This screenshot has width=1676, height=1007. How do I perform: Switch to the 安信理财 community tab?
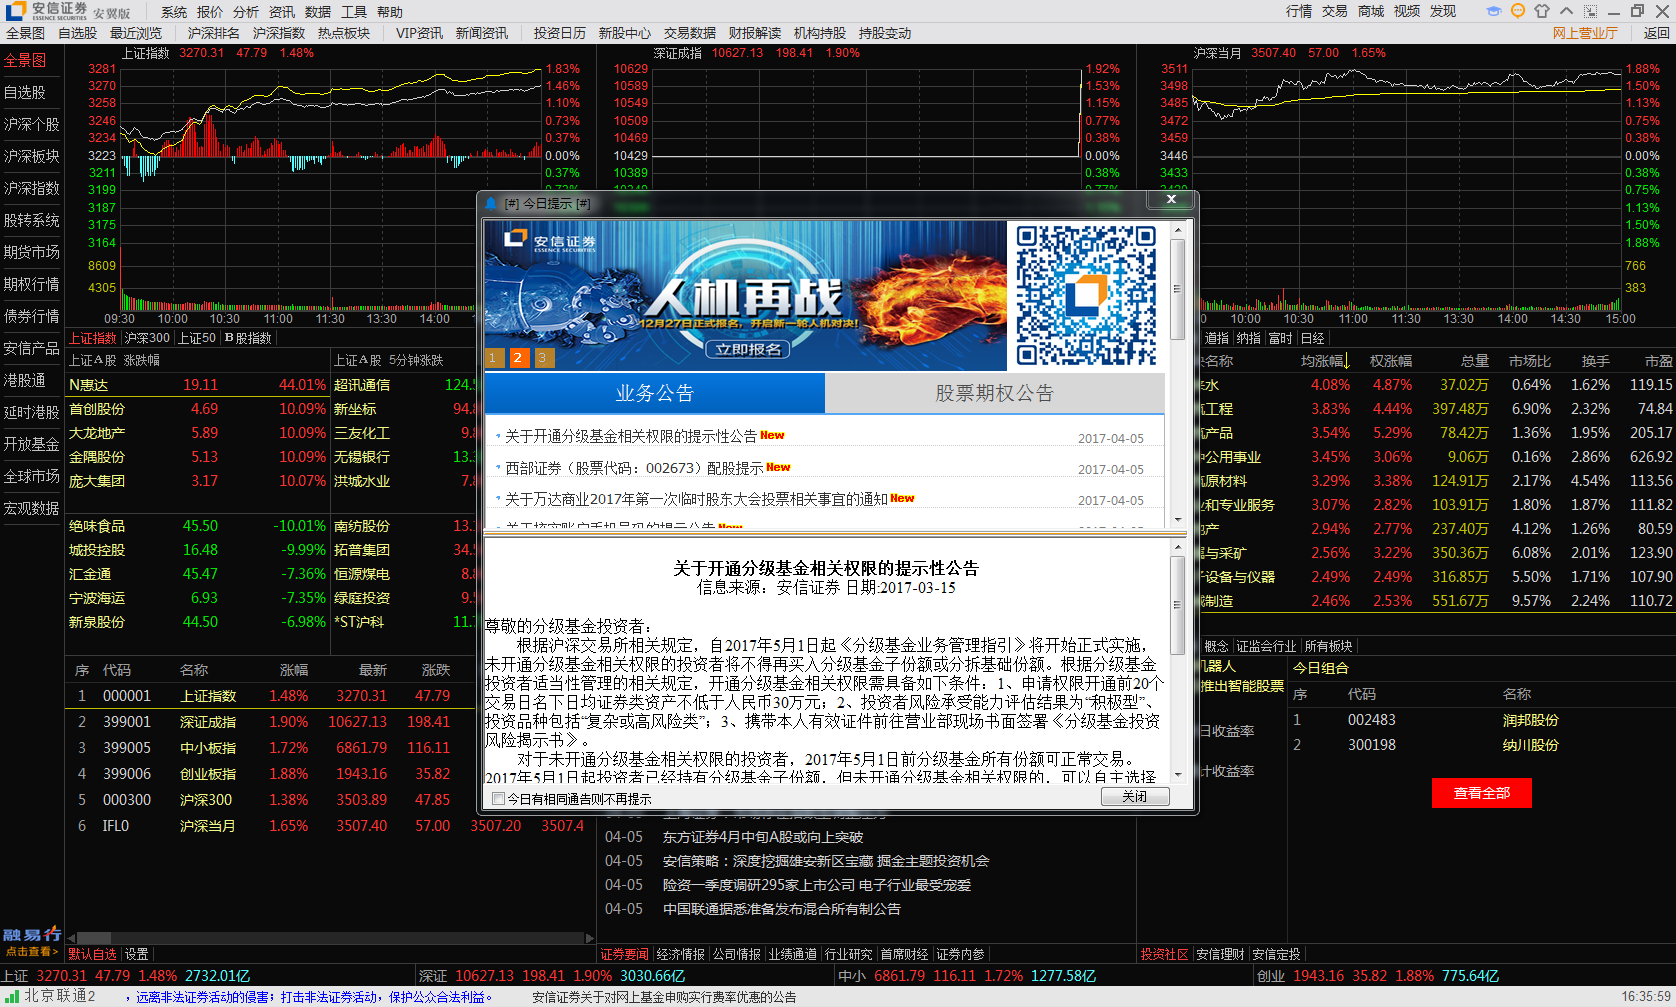pos(1220,954)
